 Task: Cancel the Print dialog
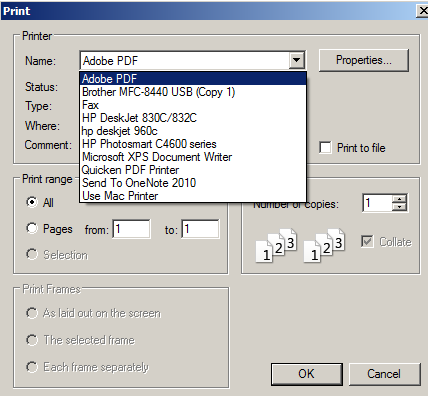(384, 374)
